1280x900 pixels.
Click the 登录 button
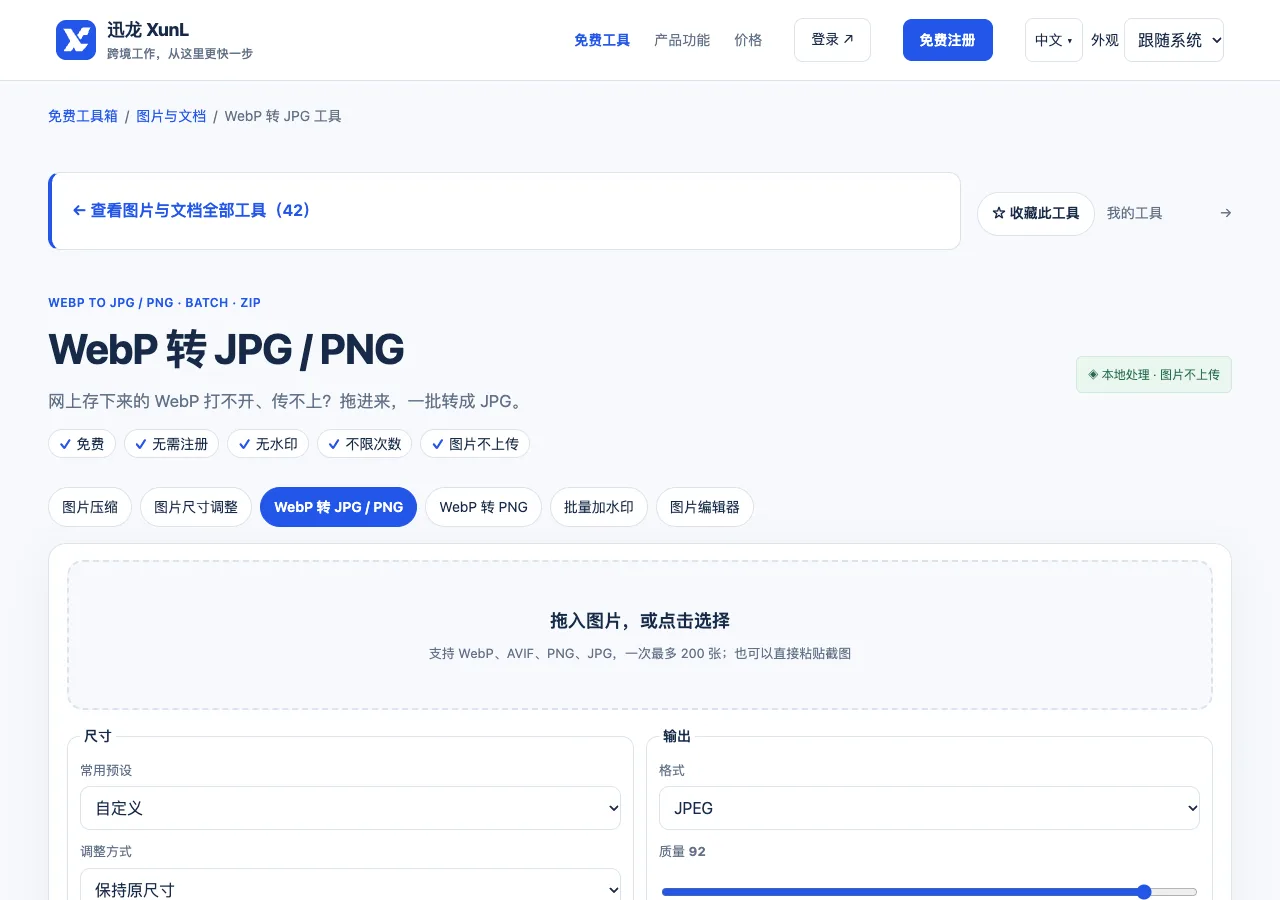832,40
